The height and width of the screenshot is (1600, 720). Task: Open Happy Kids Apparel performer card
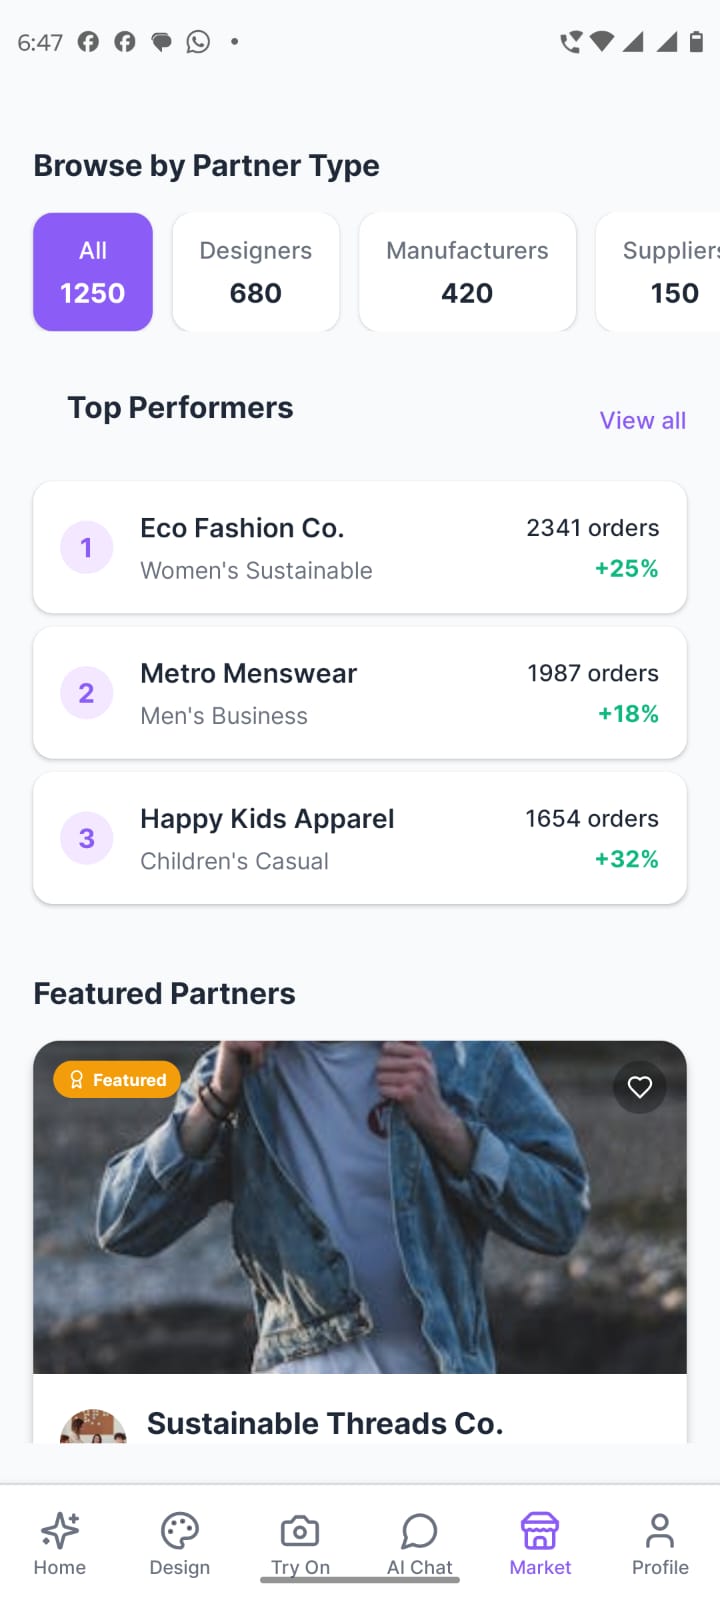(360, 838)
